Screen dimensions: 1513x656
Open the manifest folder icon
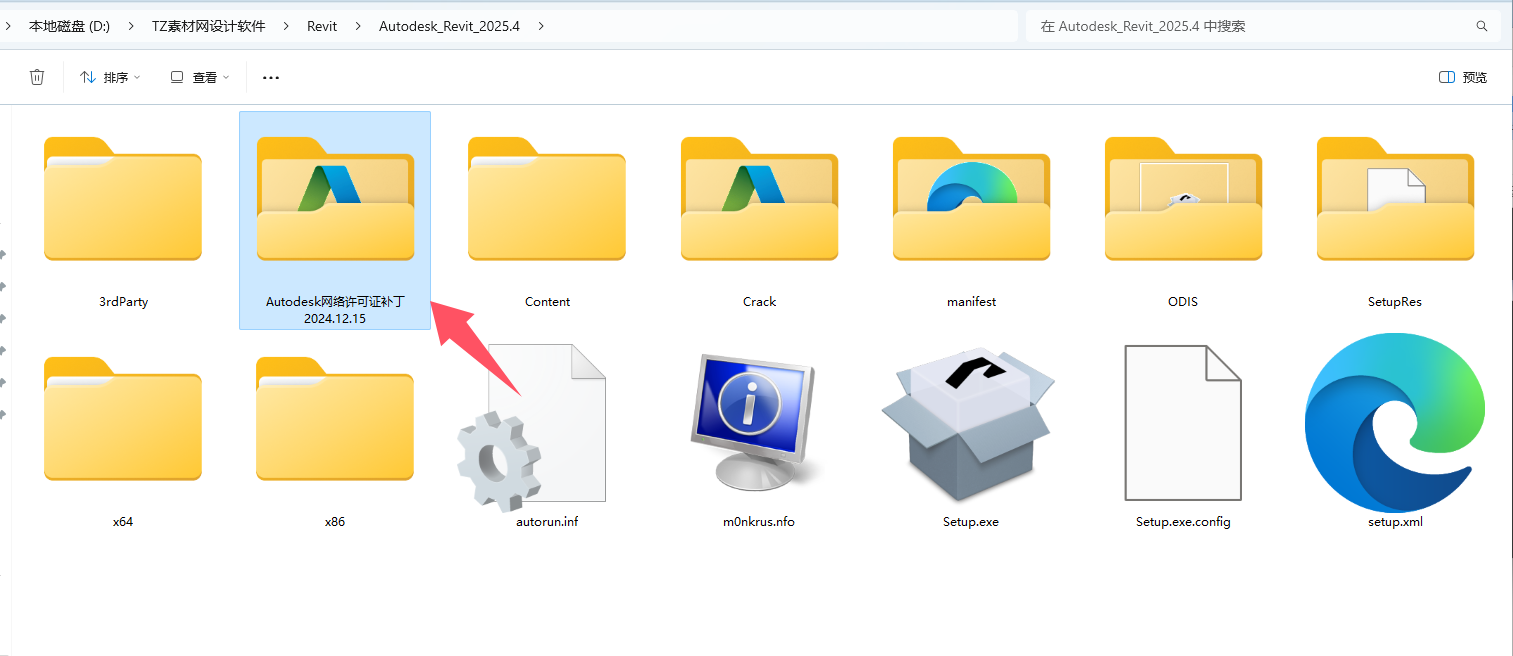[971, 198]
